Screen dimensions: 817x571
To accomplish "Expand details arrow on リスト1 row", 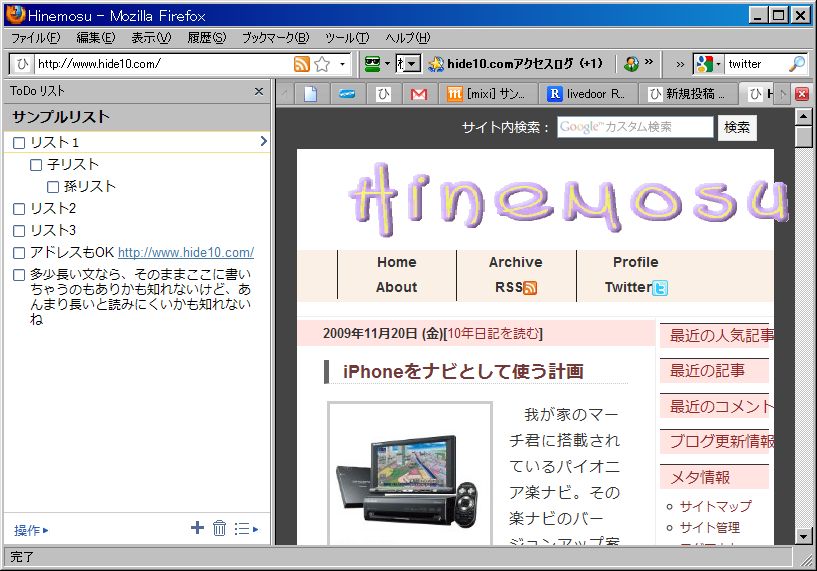I will [x=263, y=141].
